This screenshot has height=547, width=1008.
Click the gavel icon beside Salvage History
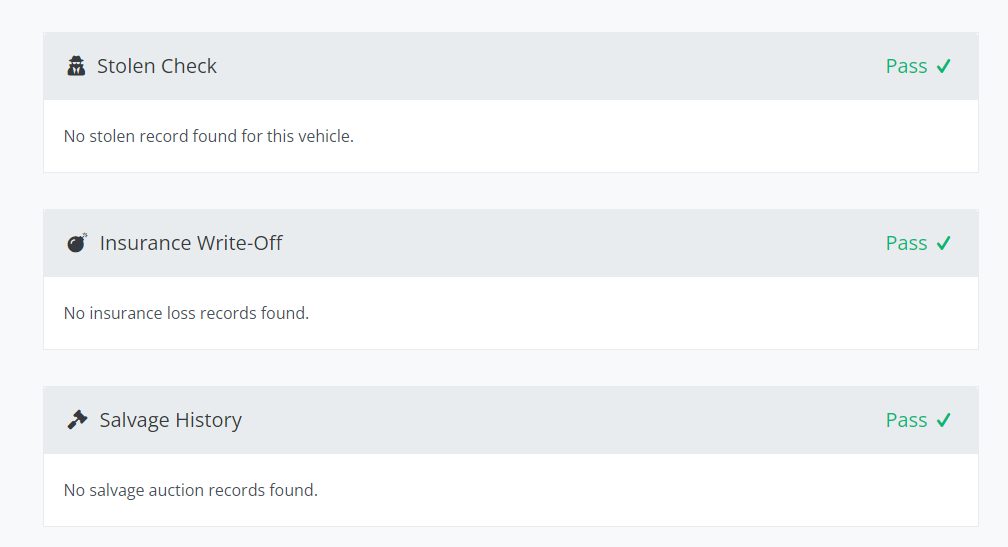click(77, 420)
